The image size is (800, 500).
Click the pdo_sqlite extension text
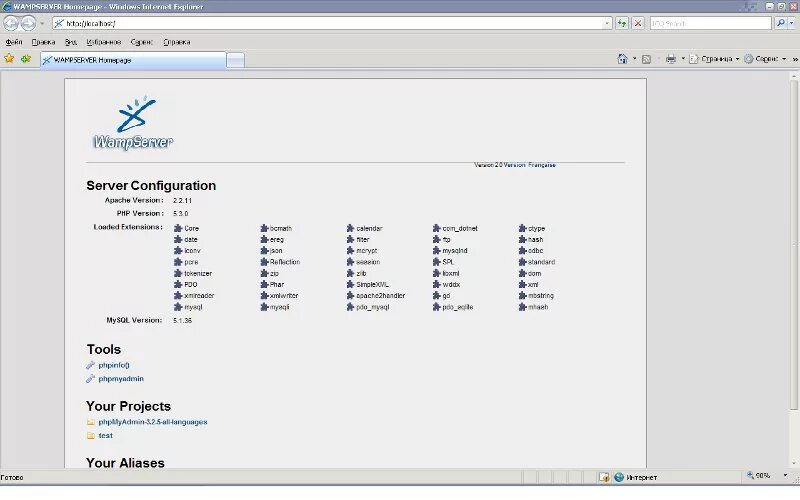(x=458, y=307)
